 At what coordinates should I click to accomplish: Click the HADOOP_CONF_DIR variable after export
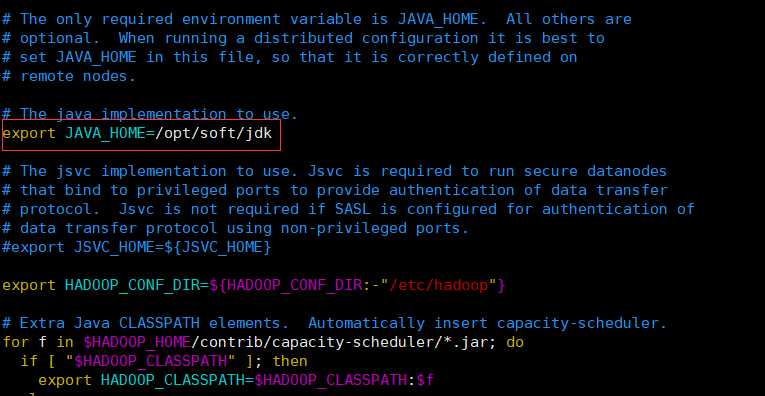coord(132,285)
